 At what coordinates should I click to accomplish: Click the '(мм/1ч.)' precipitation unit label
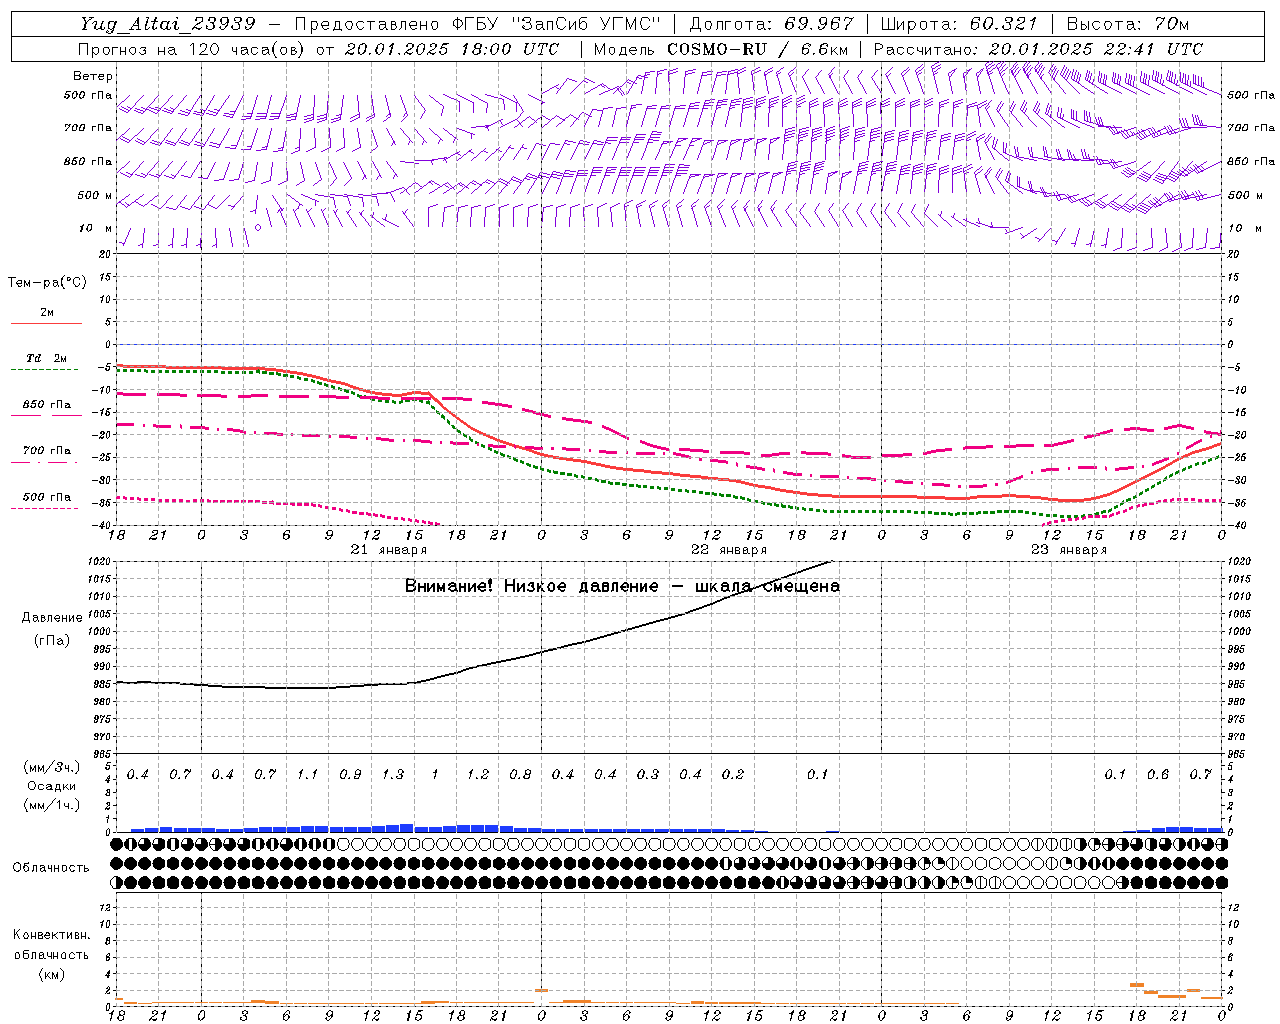52,805
